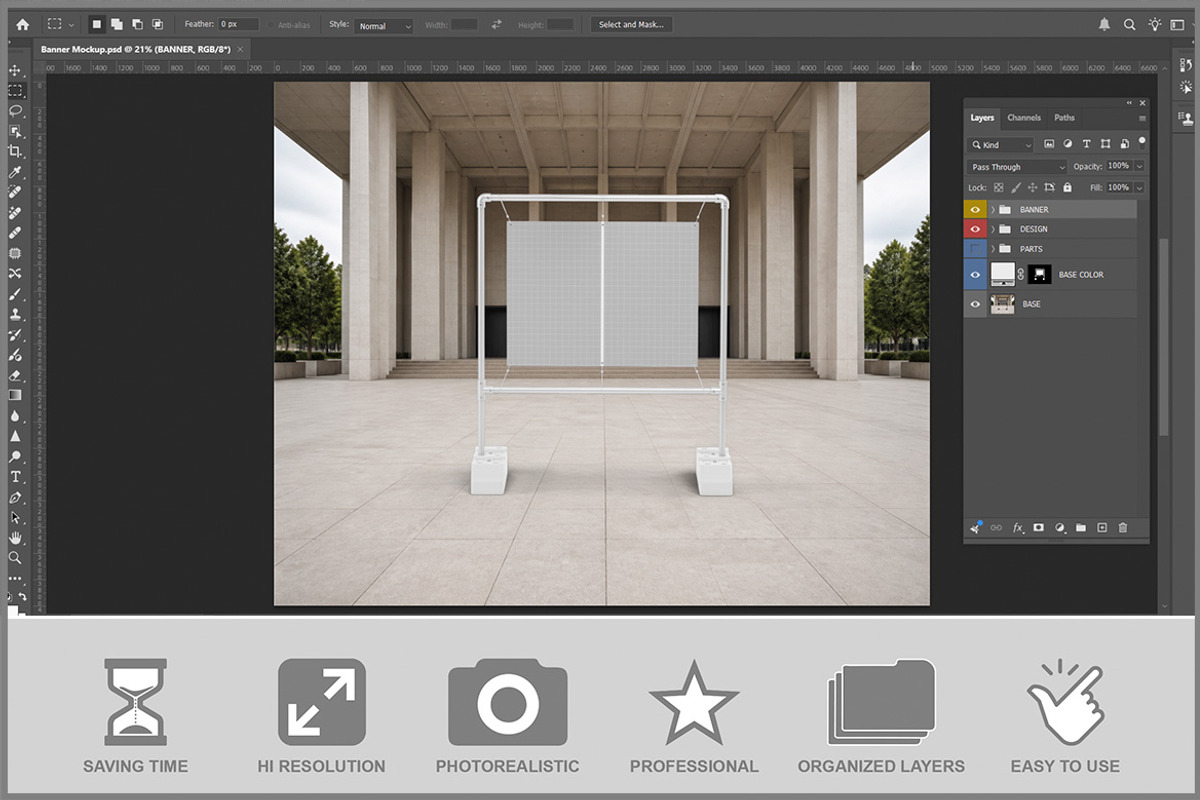
Task: Select the Layers tab
Action: point(983,118)
